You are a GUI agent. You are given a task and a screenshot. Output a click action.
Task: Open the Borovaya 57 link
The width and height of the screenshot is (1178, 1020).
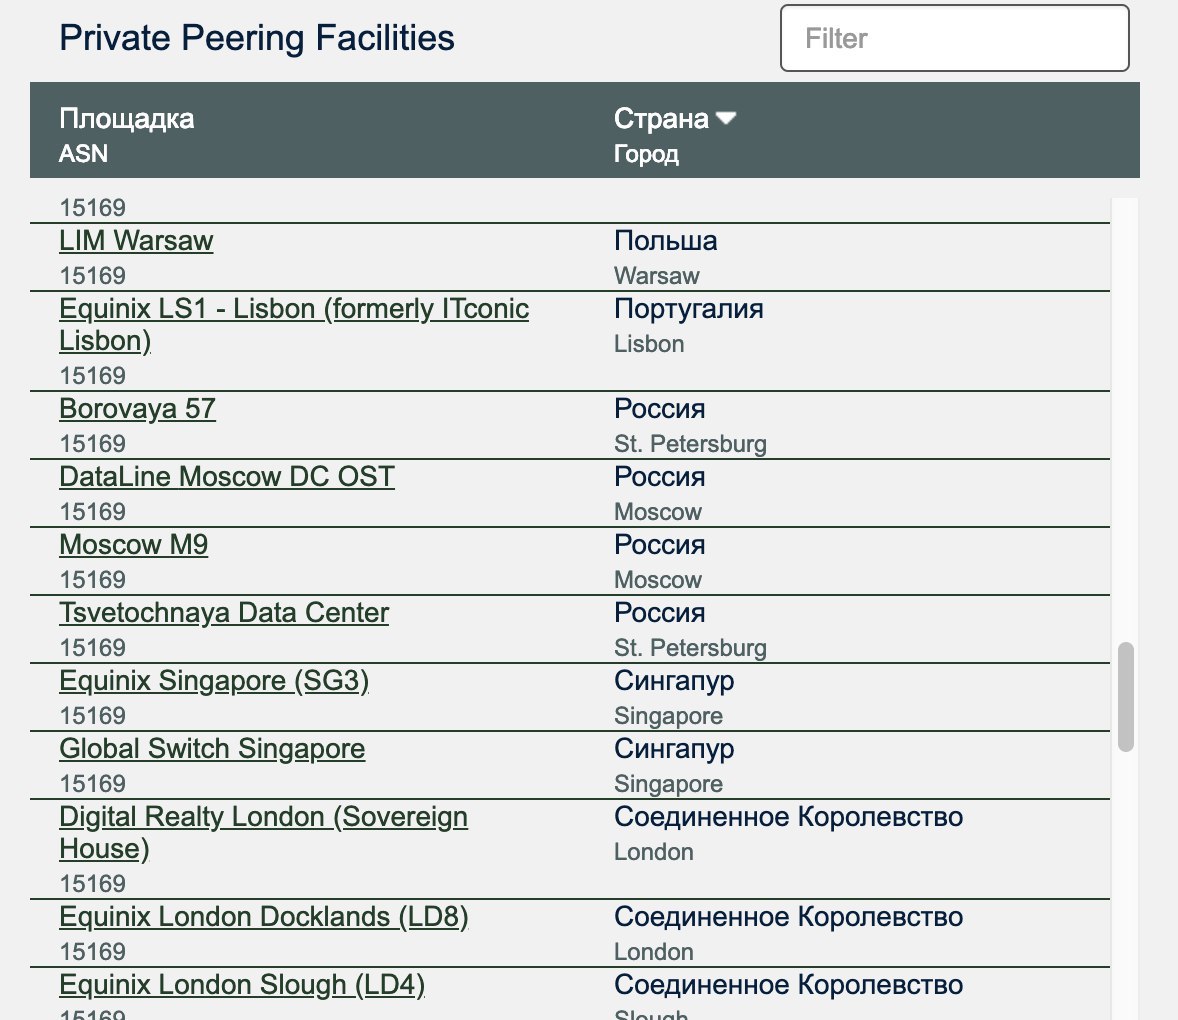137,409
